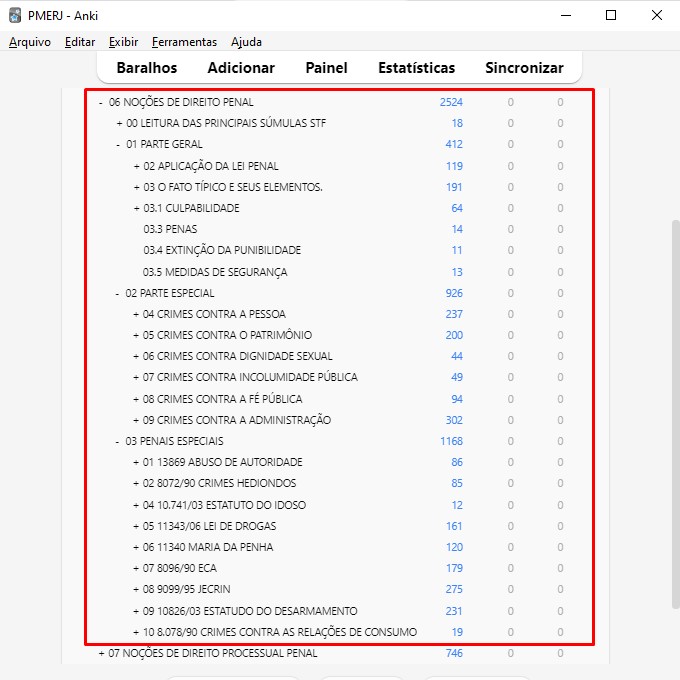Open Estatísticas view
Screen dimensions: 680x680
pyautogui.click(x=416, y=68)
